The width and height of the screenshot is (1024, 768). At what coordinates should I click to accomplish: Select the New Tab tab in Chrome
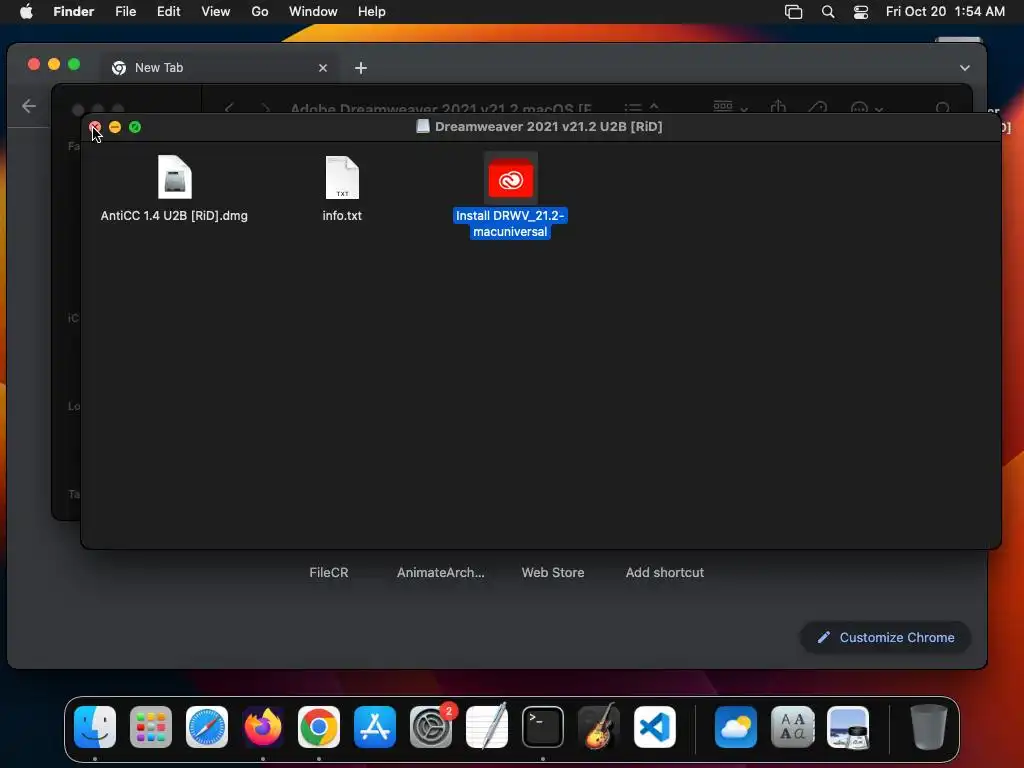click(x=219, y=68)
